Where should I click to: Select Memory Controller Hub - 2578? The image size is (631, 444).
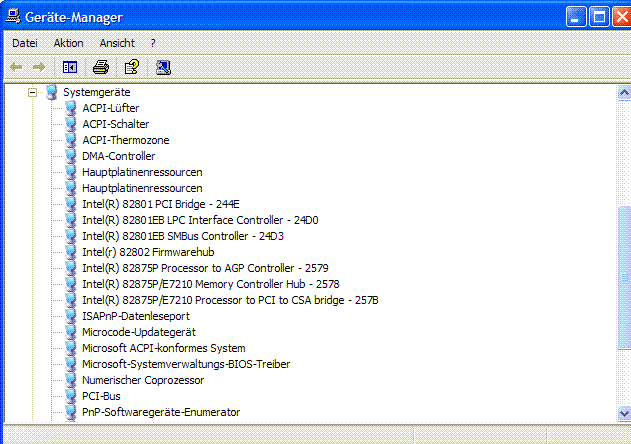210,284
